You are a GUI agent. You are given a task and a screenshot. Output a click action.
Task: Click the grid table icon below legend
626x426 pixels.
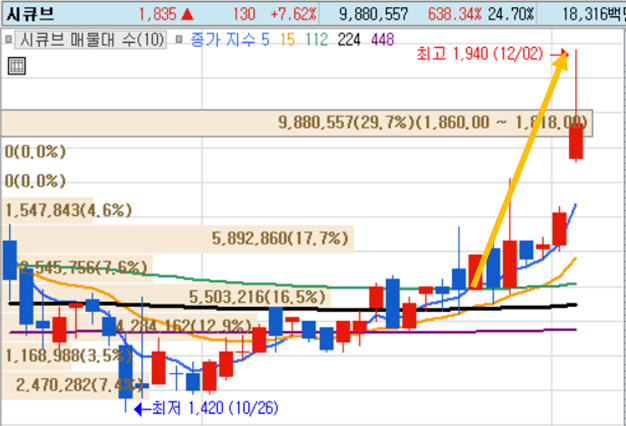[x=17, y=66]
